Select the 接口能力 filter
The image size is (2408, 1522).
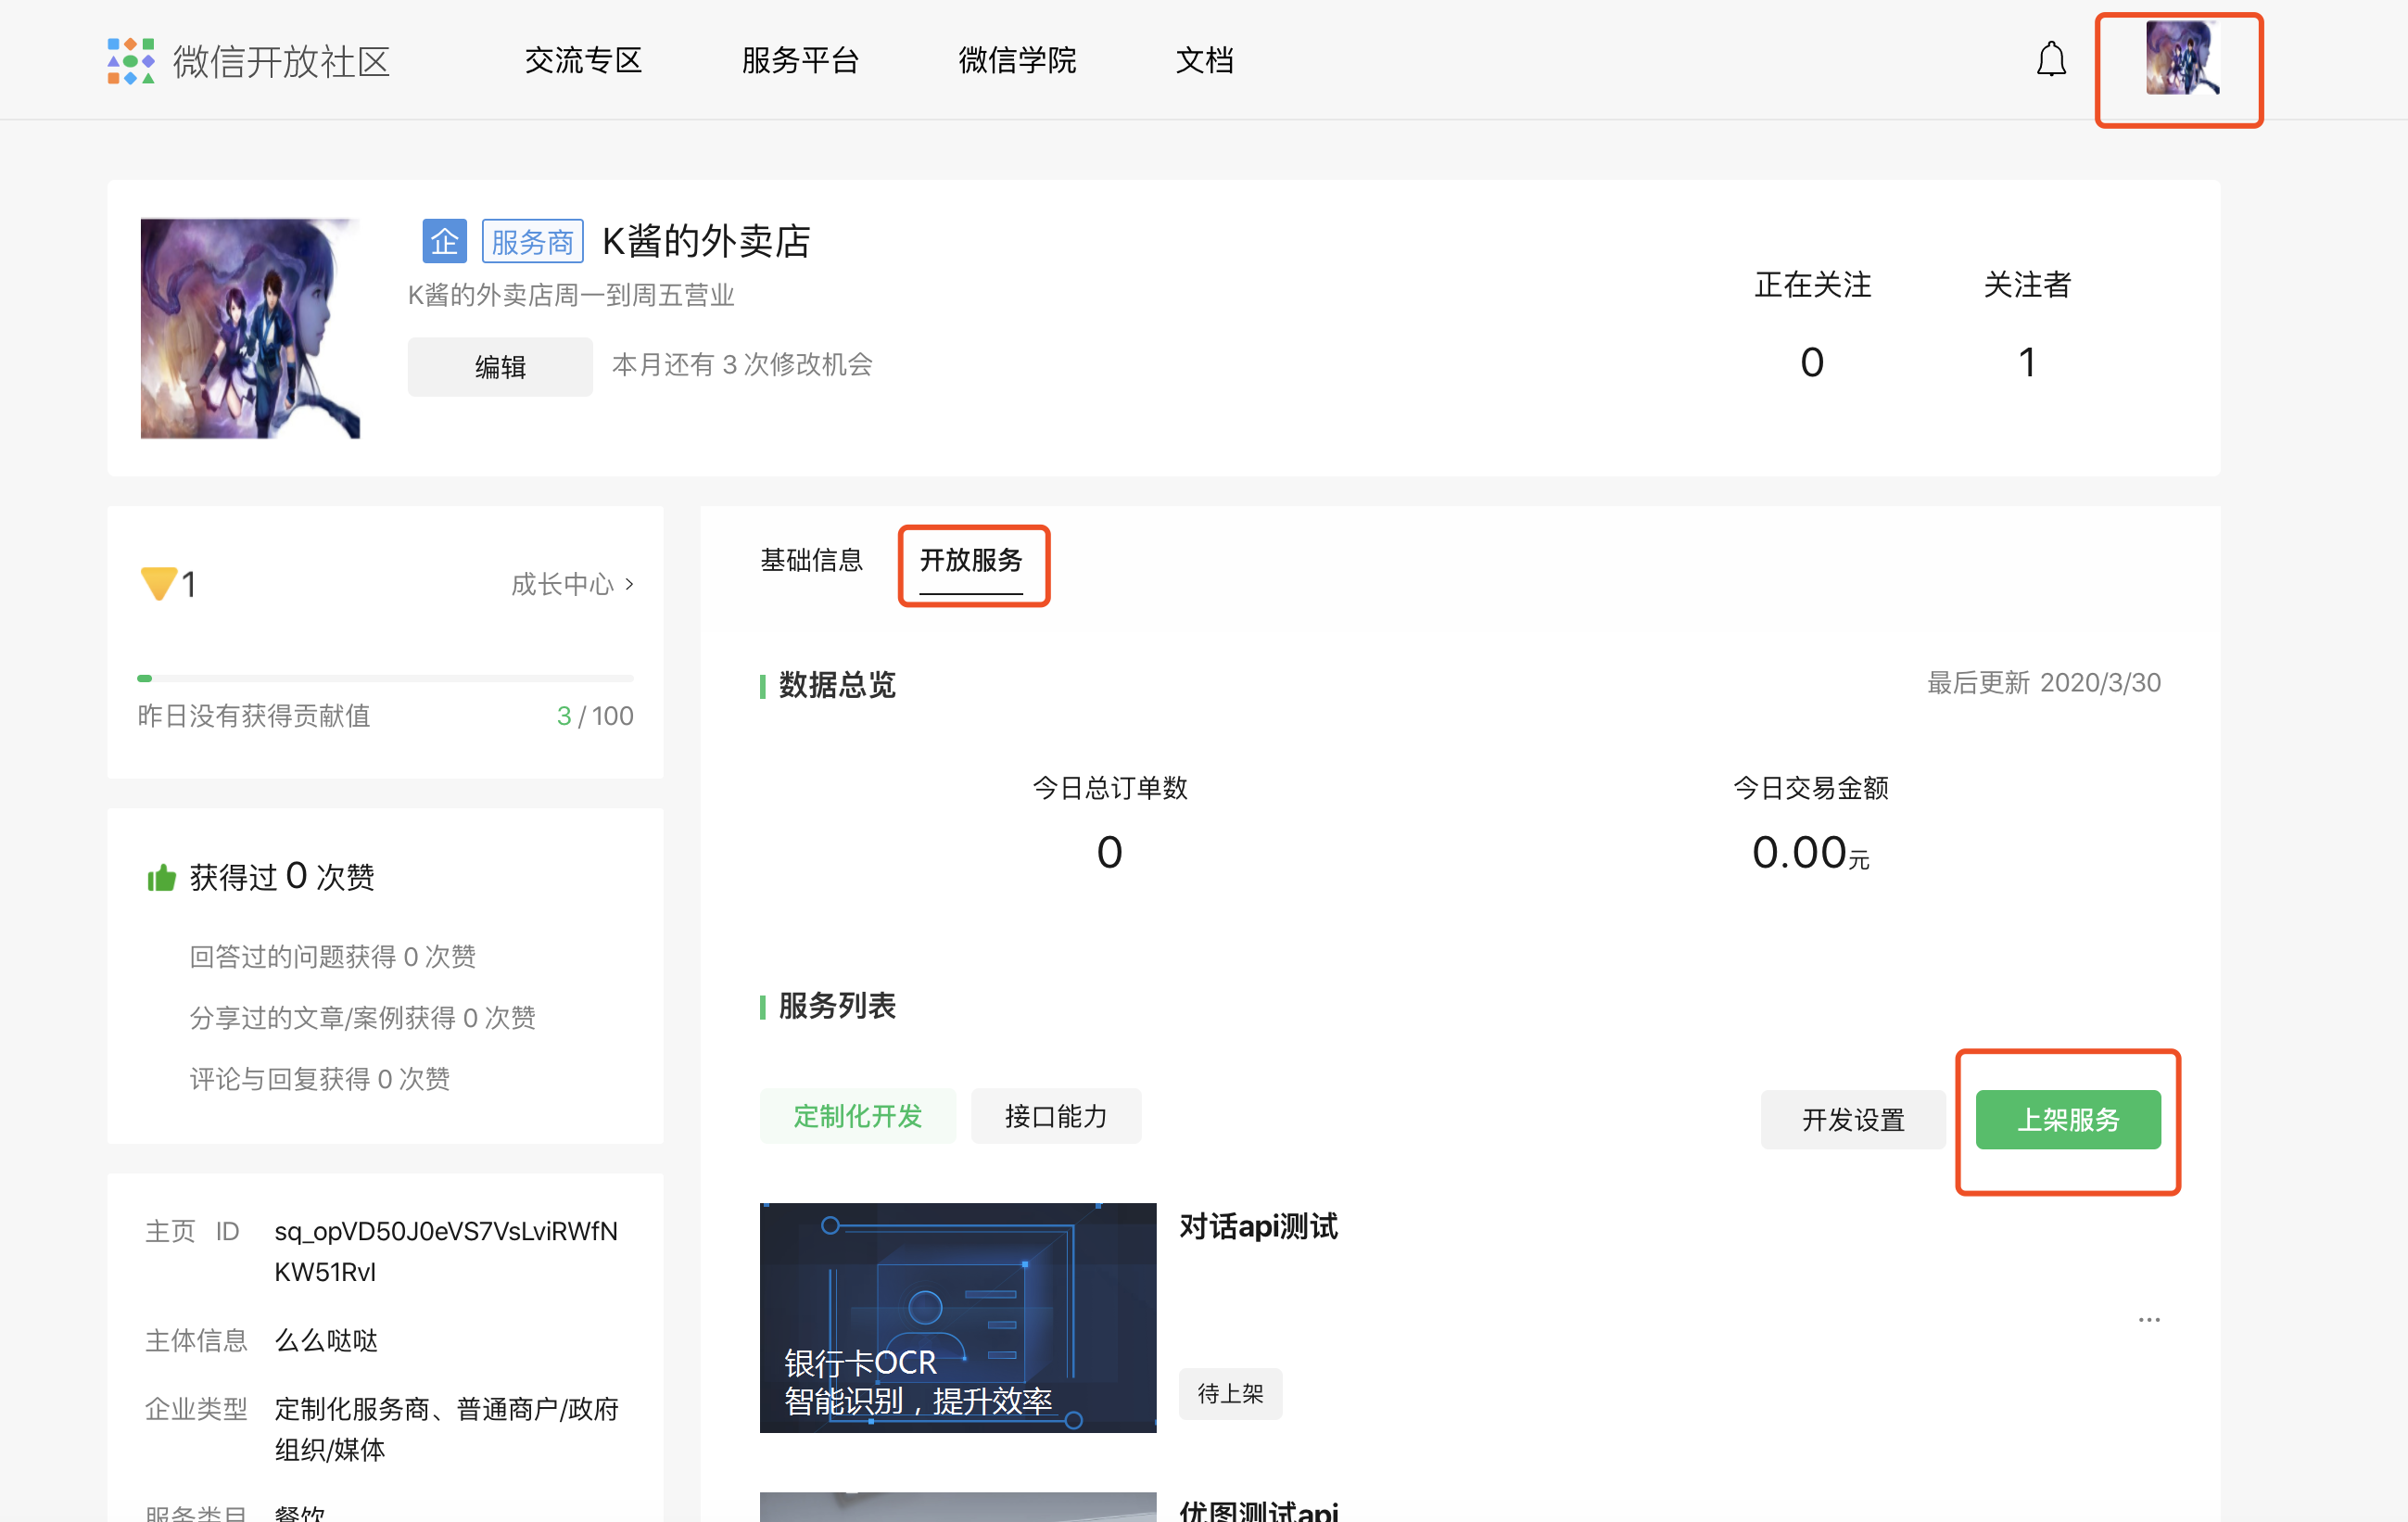click(x=1055, y=1116)
